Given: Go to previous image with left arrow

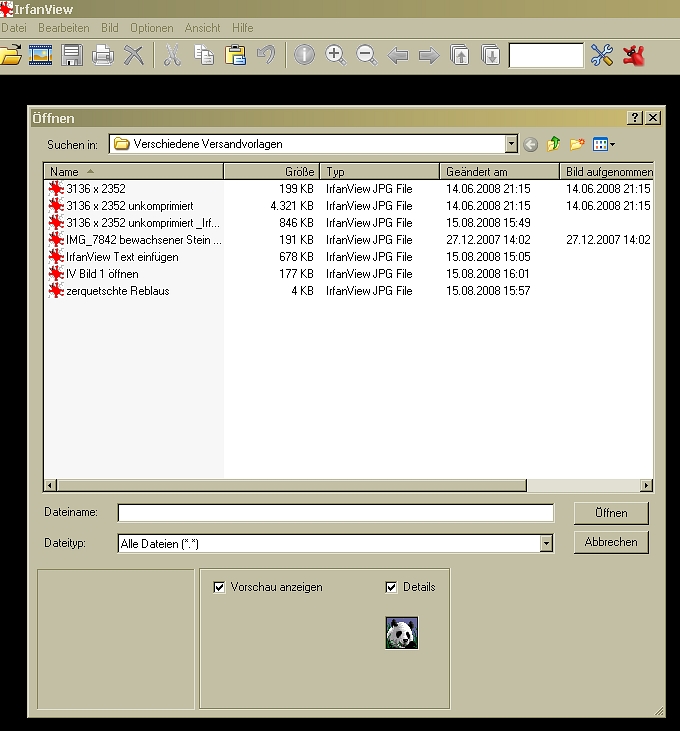Looking at the screenshot, I should [398, 55].
